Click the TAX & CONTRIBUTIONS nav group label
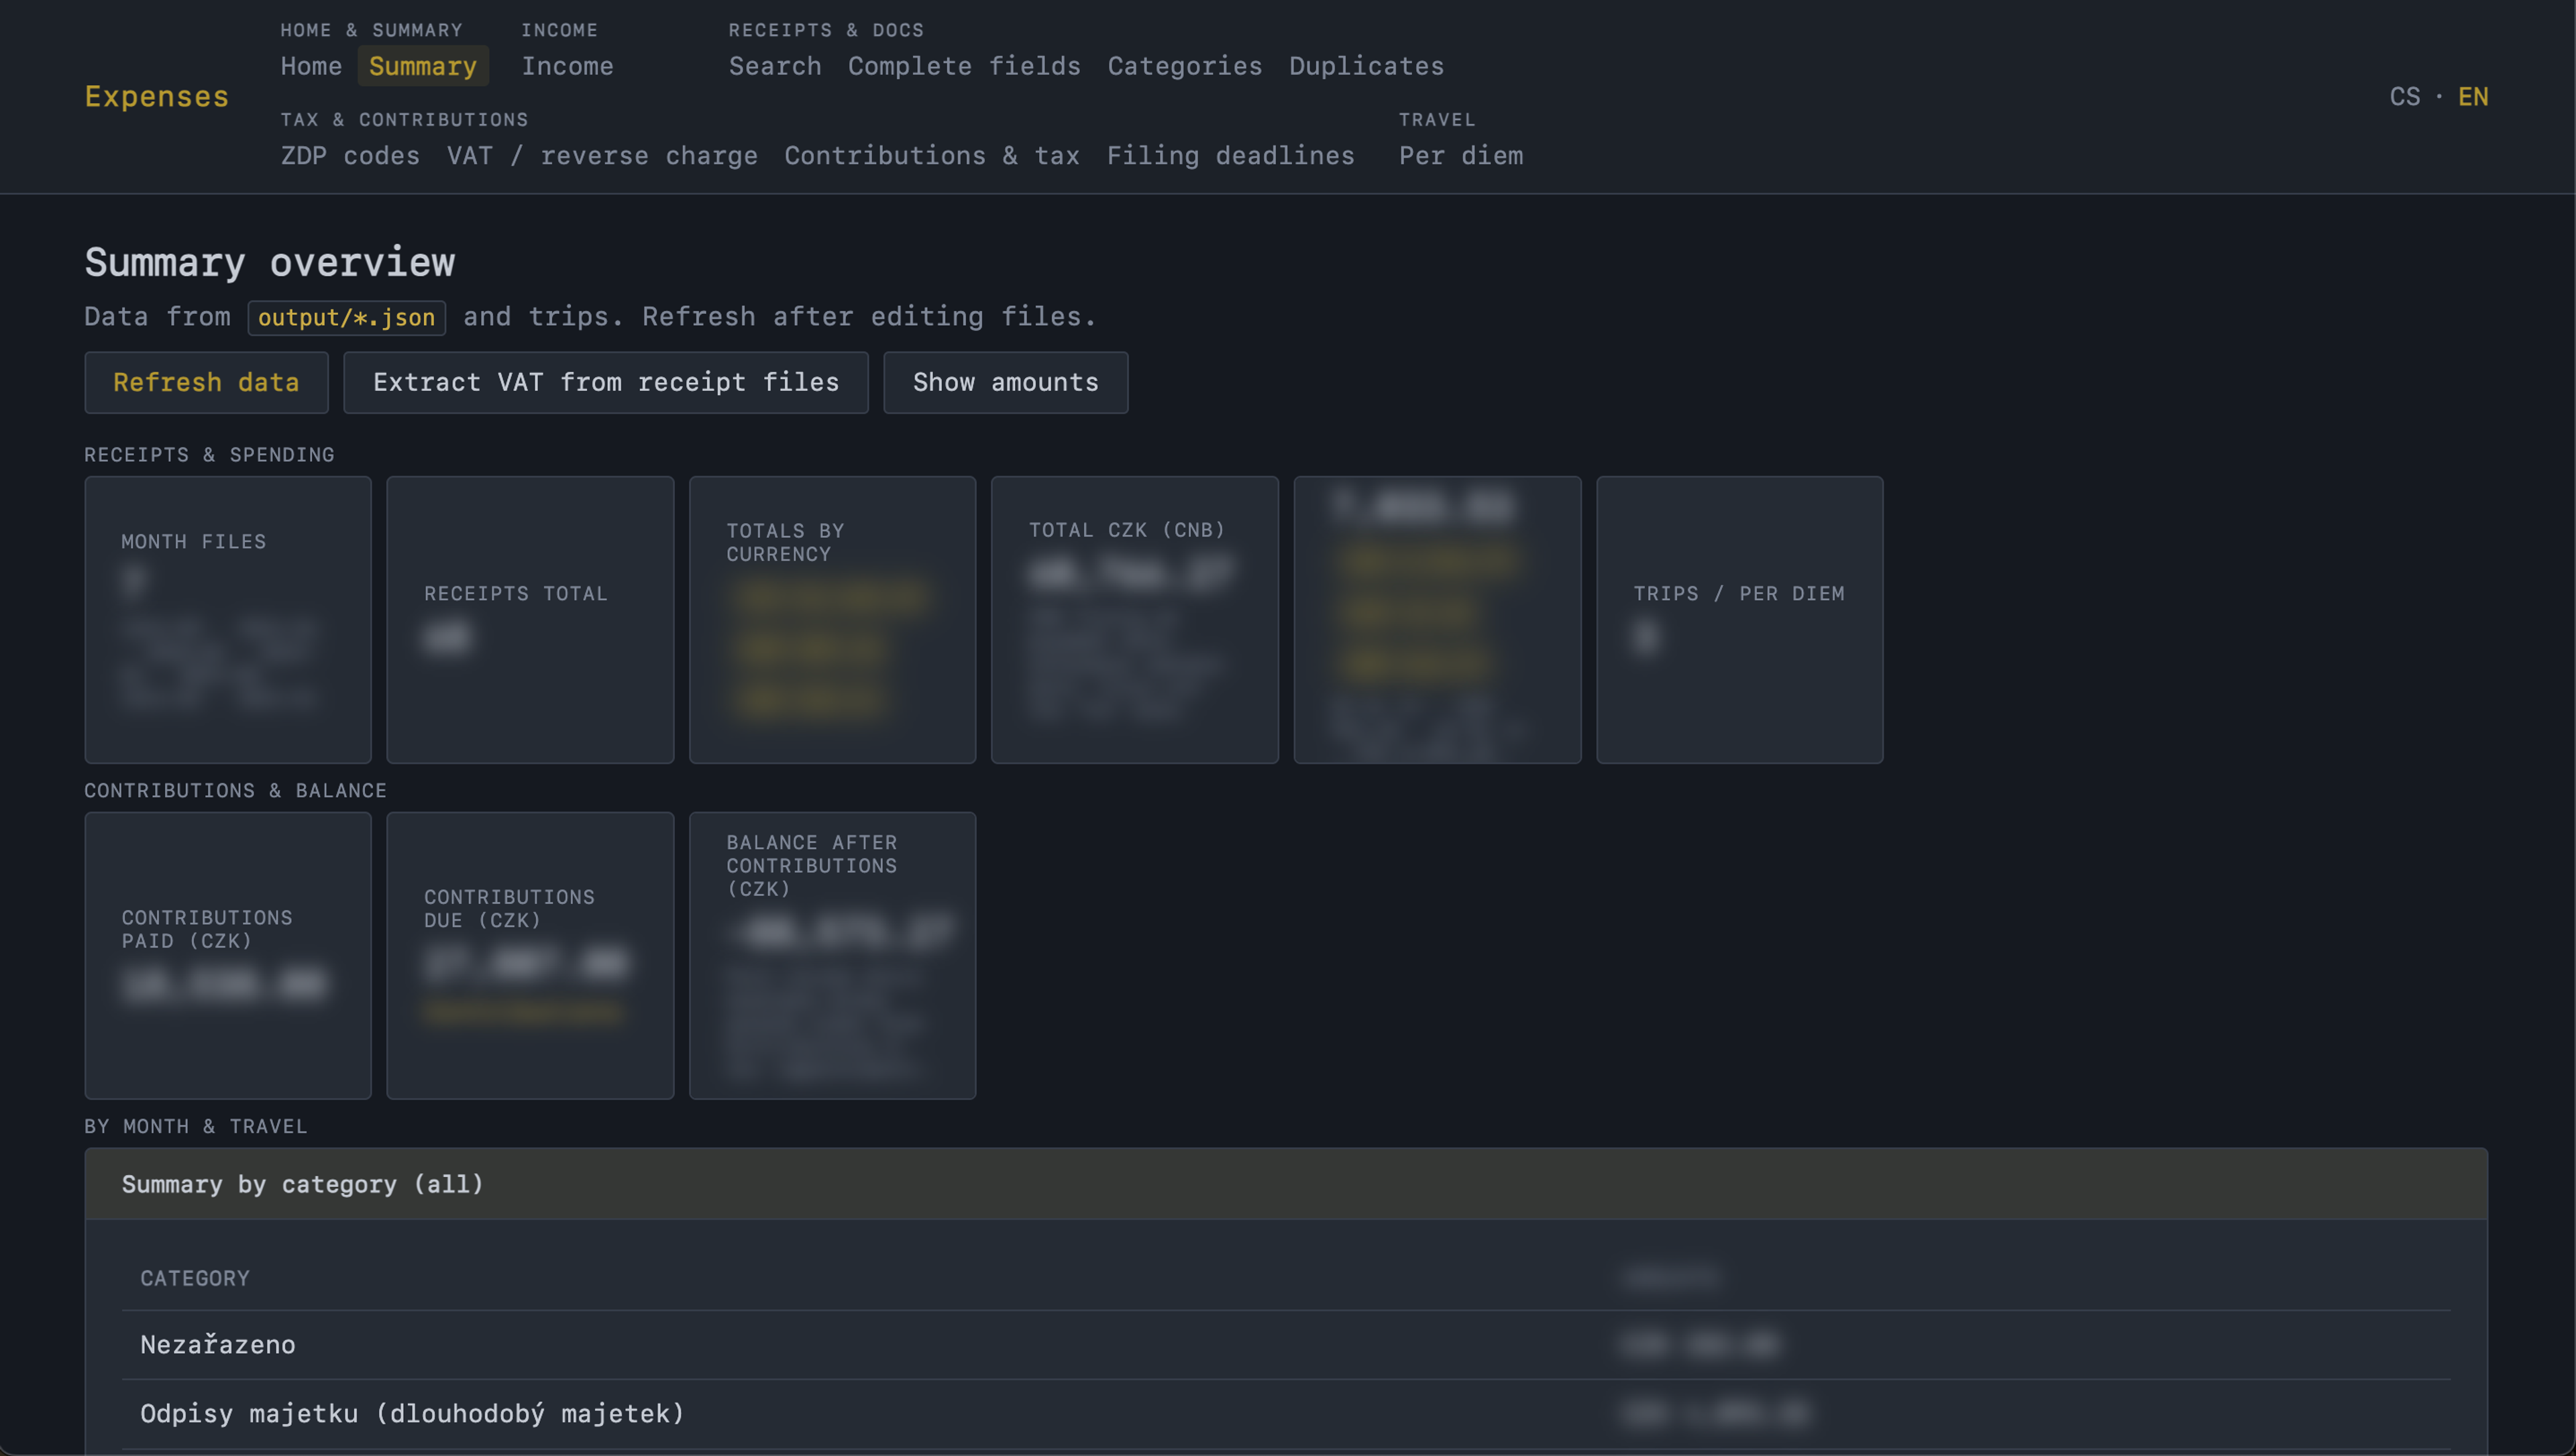Viewport: 2576px width, 1456px height. pyautogui.click(x=405, y=120)
